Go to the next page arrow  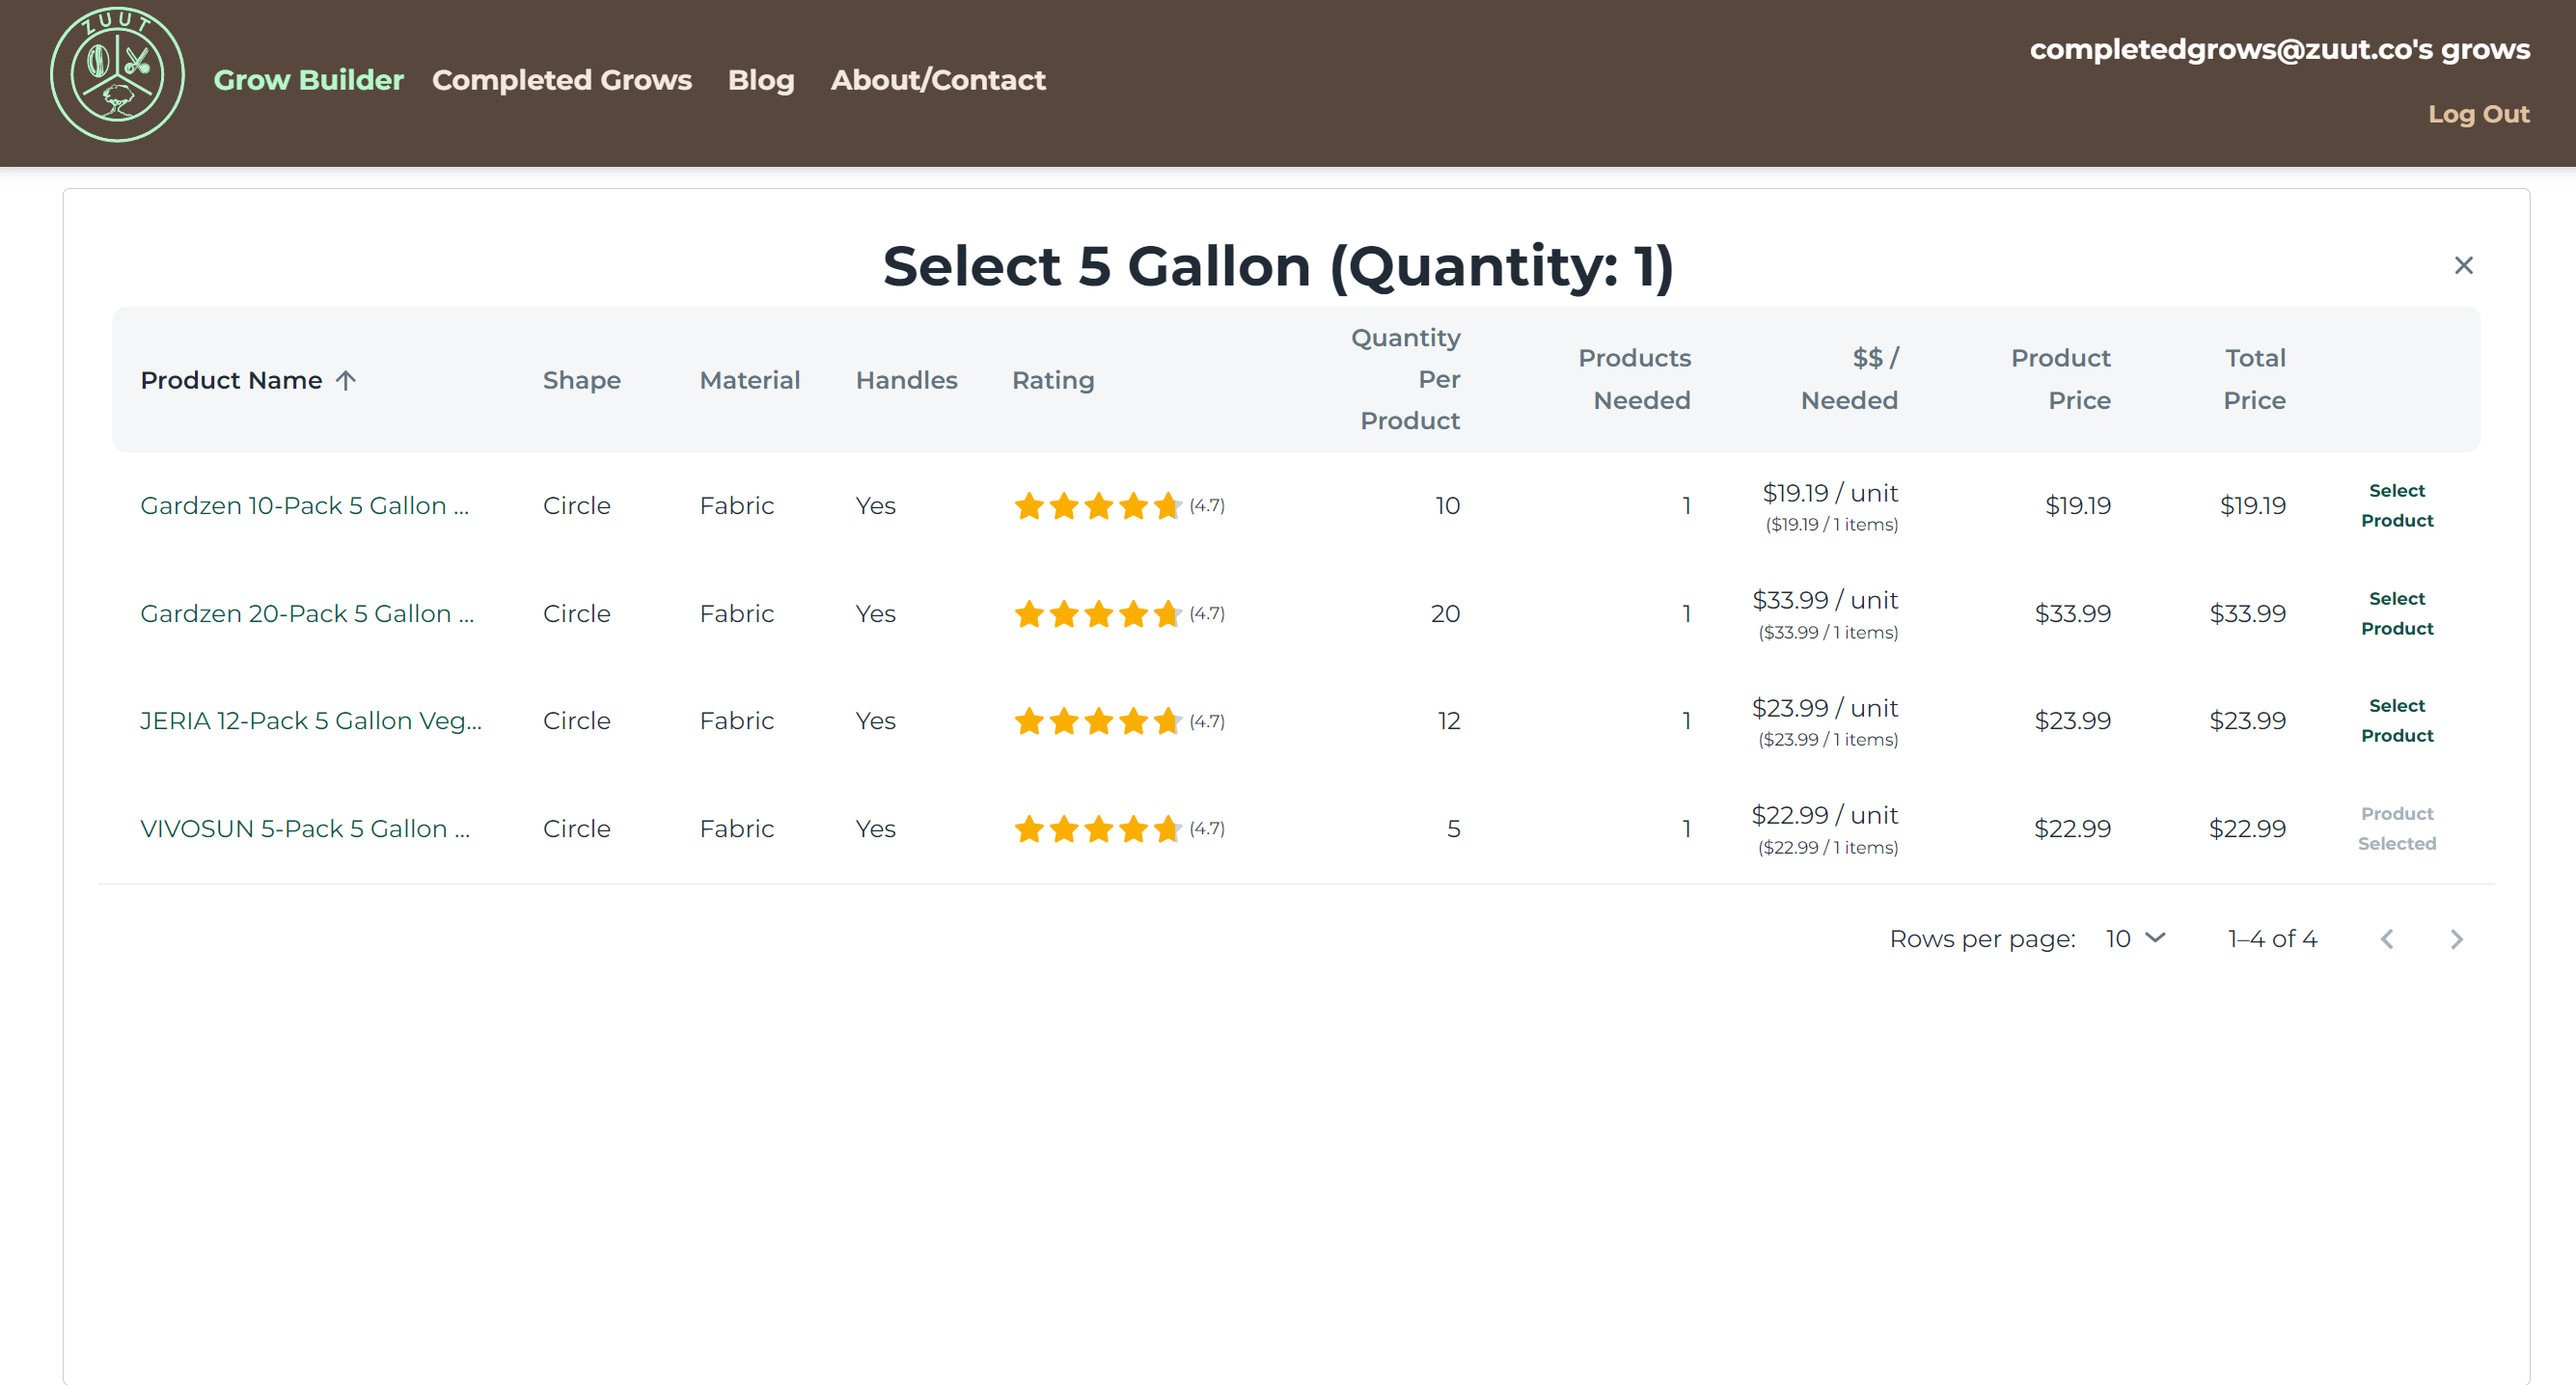coord(2456,939)
